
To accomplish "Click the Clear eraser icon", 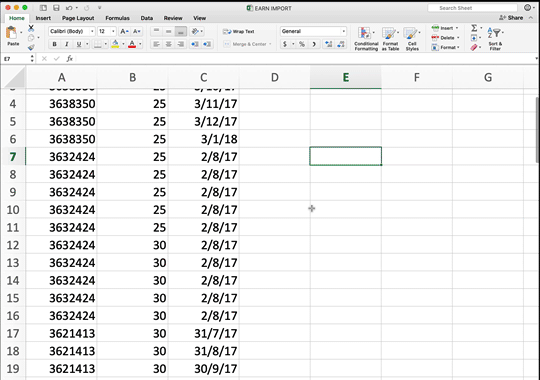I will 474,47.
